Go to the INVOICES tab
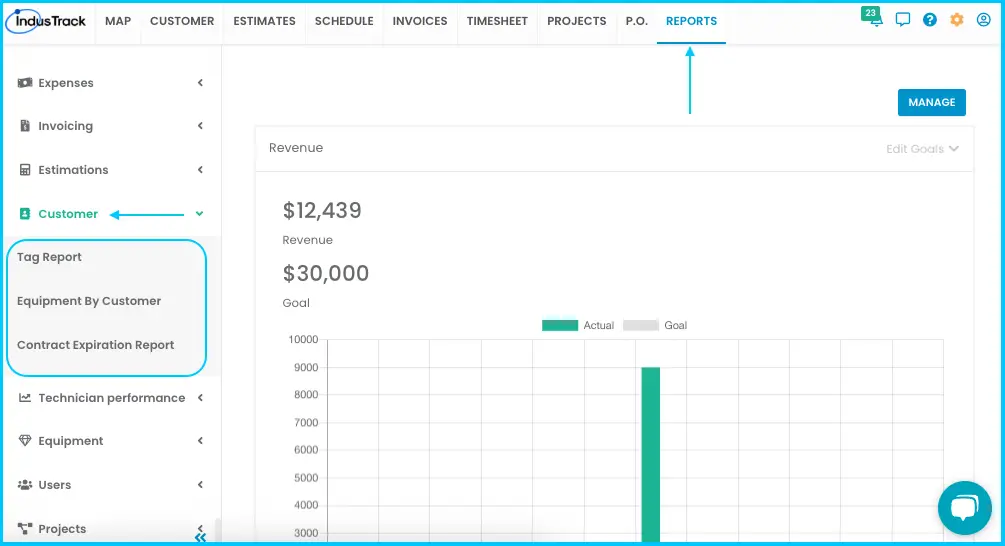The image size is (1005, 546). tap(420, 21)
